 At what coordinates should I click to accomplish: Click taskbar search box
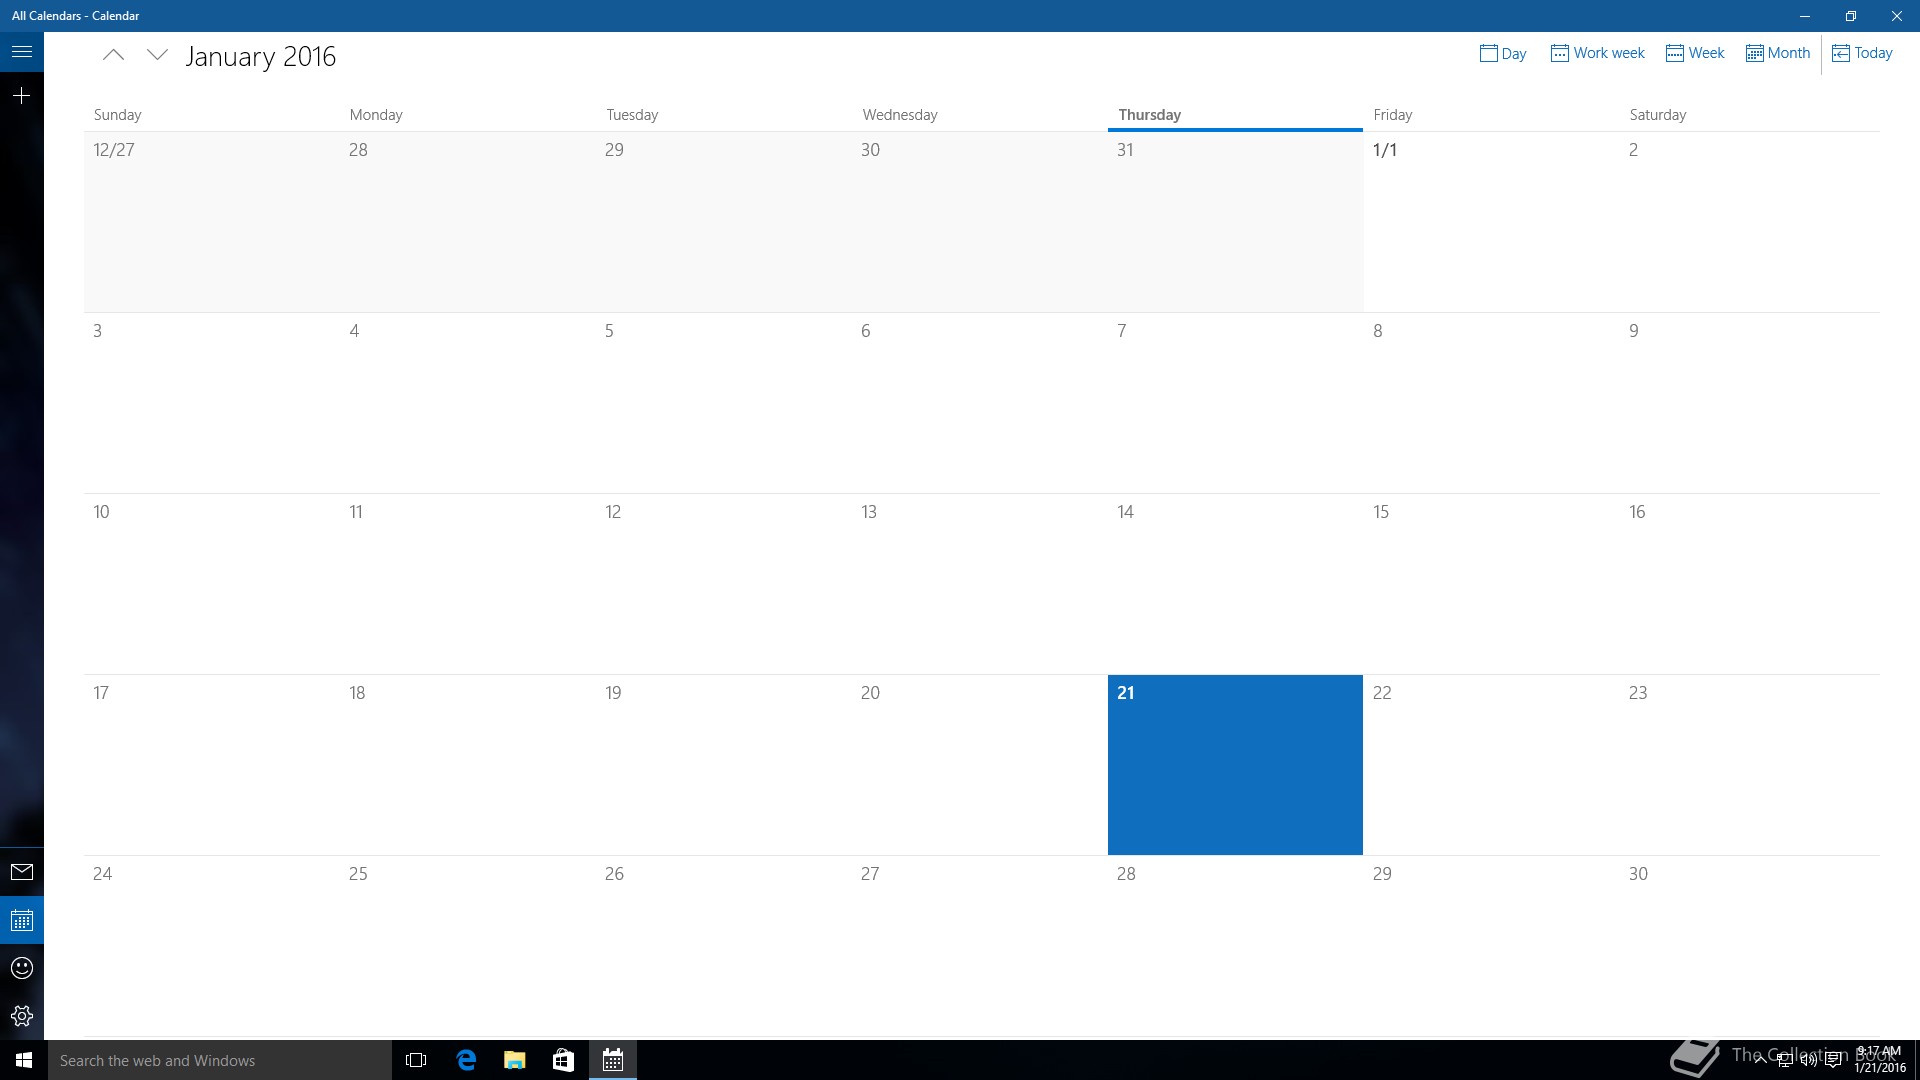[x=220, y=1060]
